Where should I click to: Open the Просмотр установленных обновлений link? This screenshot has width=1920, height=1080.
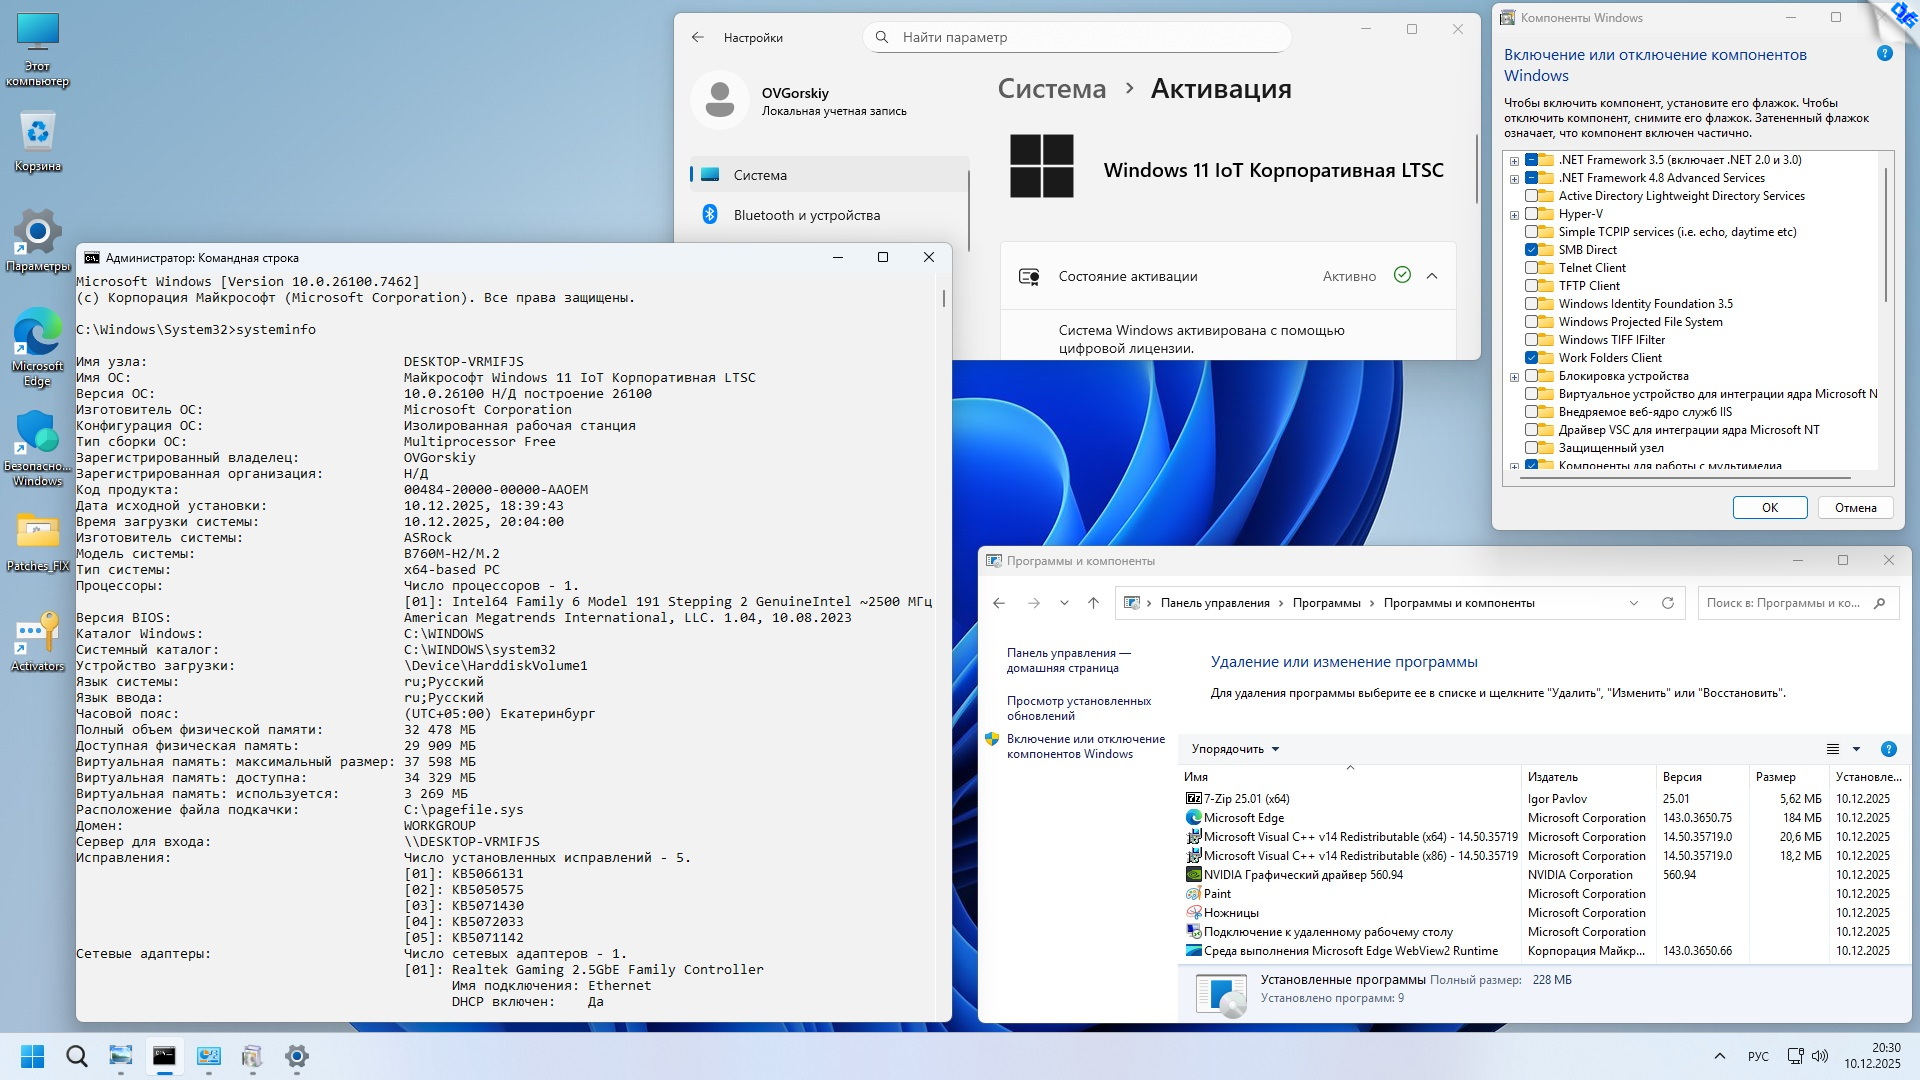coord(1078,708)
